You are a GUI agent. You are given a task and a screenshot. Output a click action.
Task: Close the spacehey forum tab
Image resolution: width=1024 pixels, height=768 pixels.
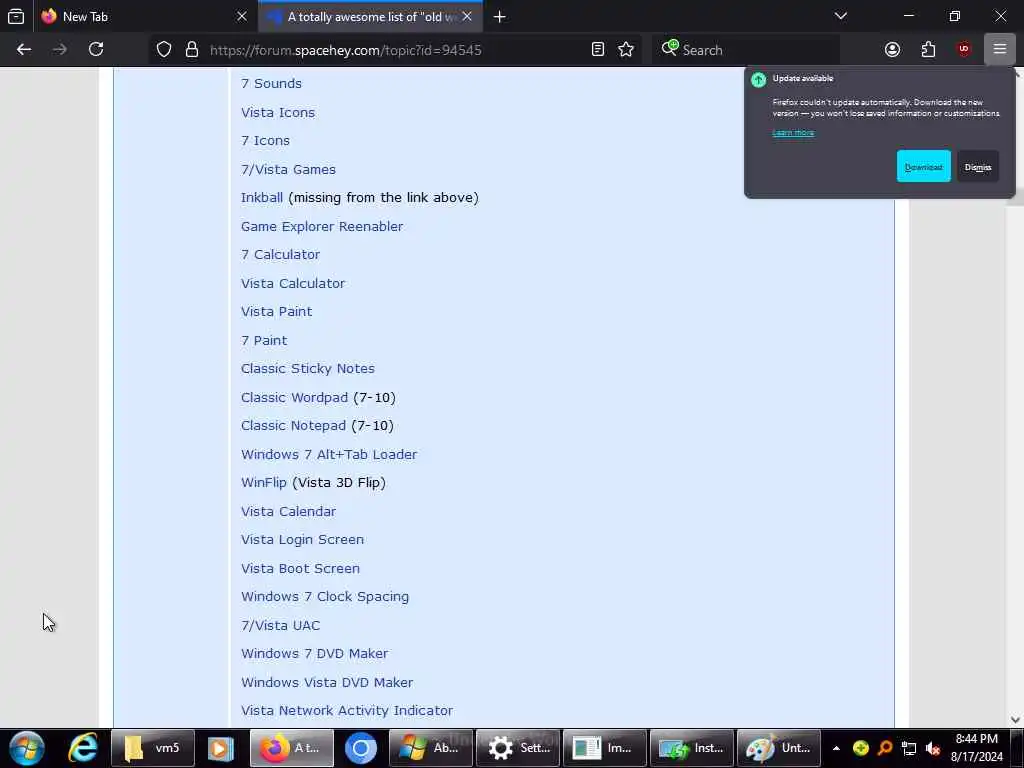point(467,16)
